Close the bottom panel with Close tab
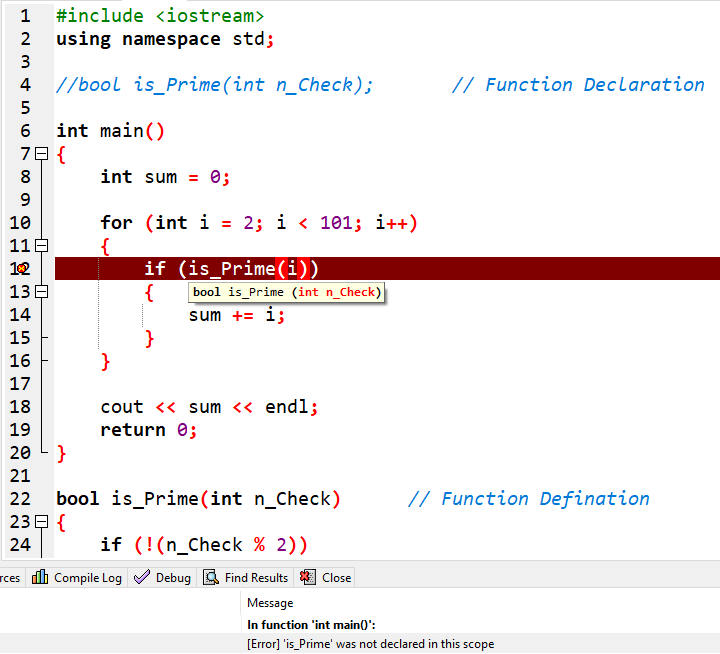720x654 pixels. [325, 577]
